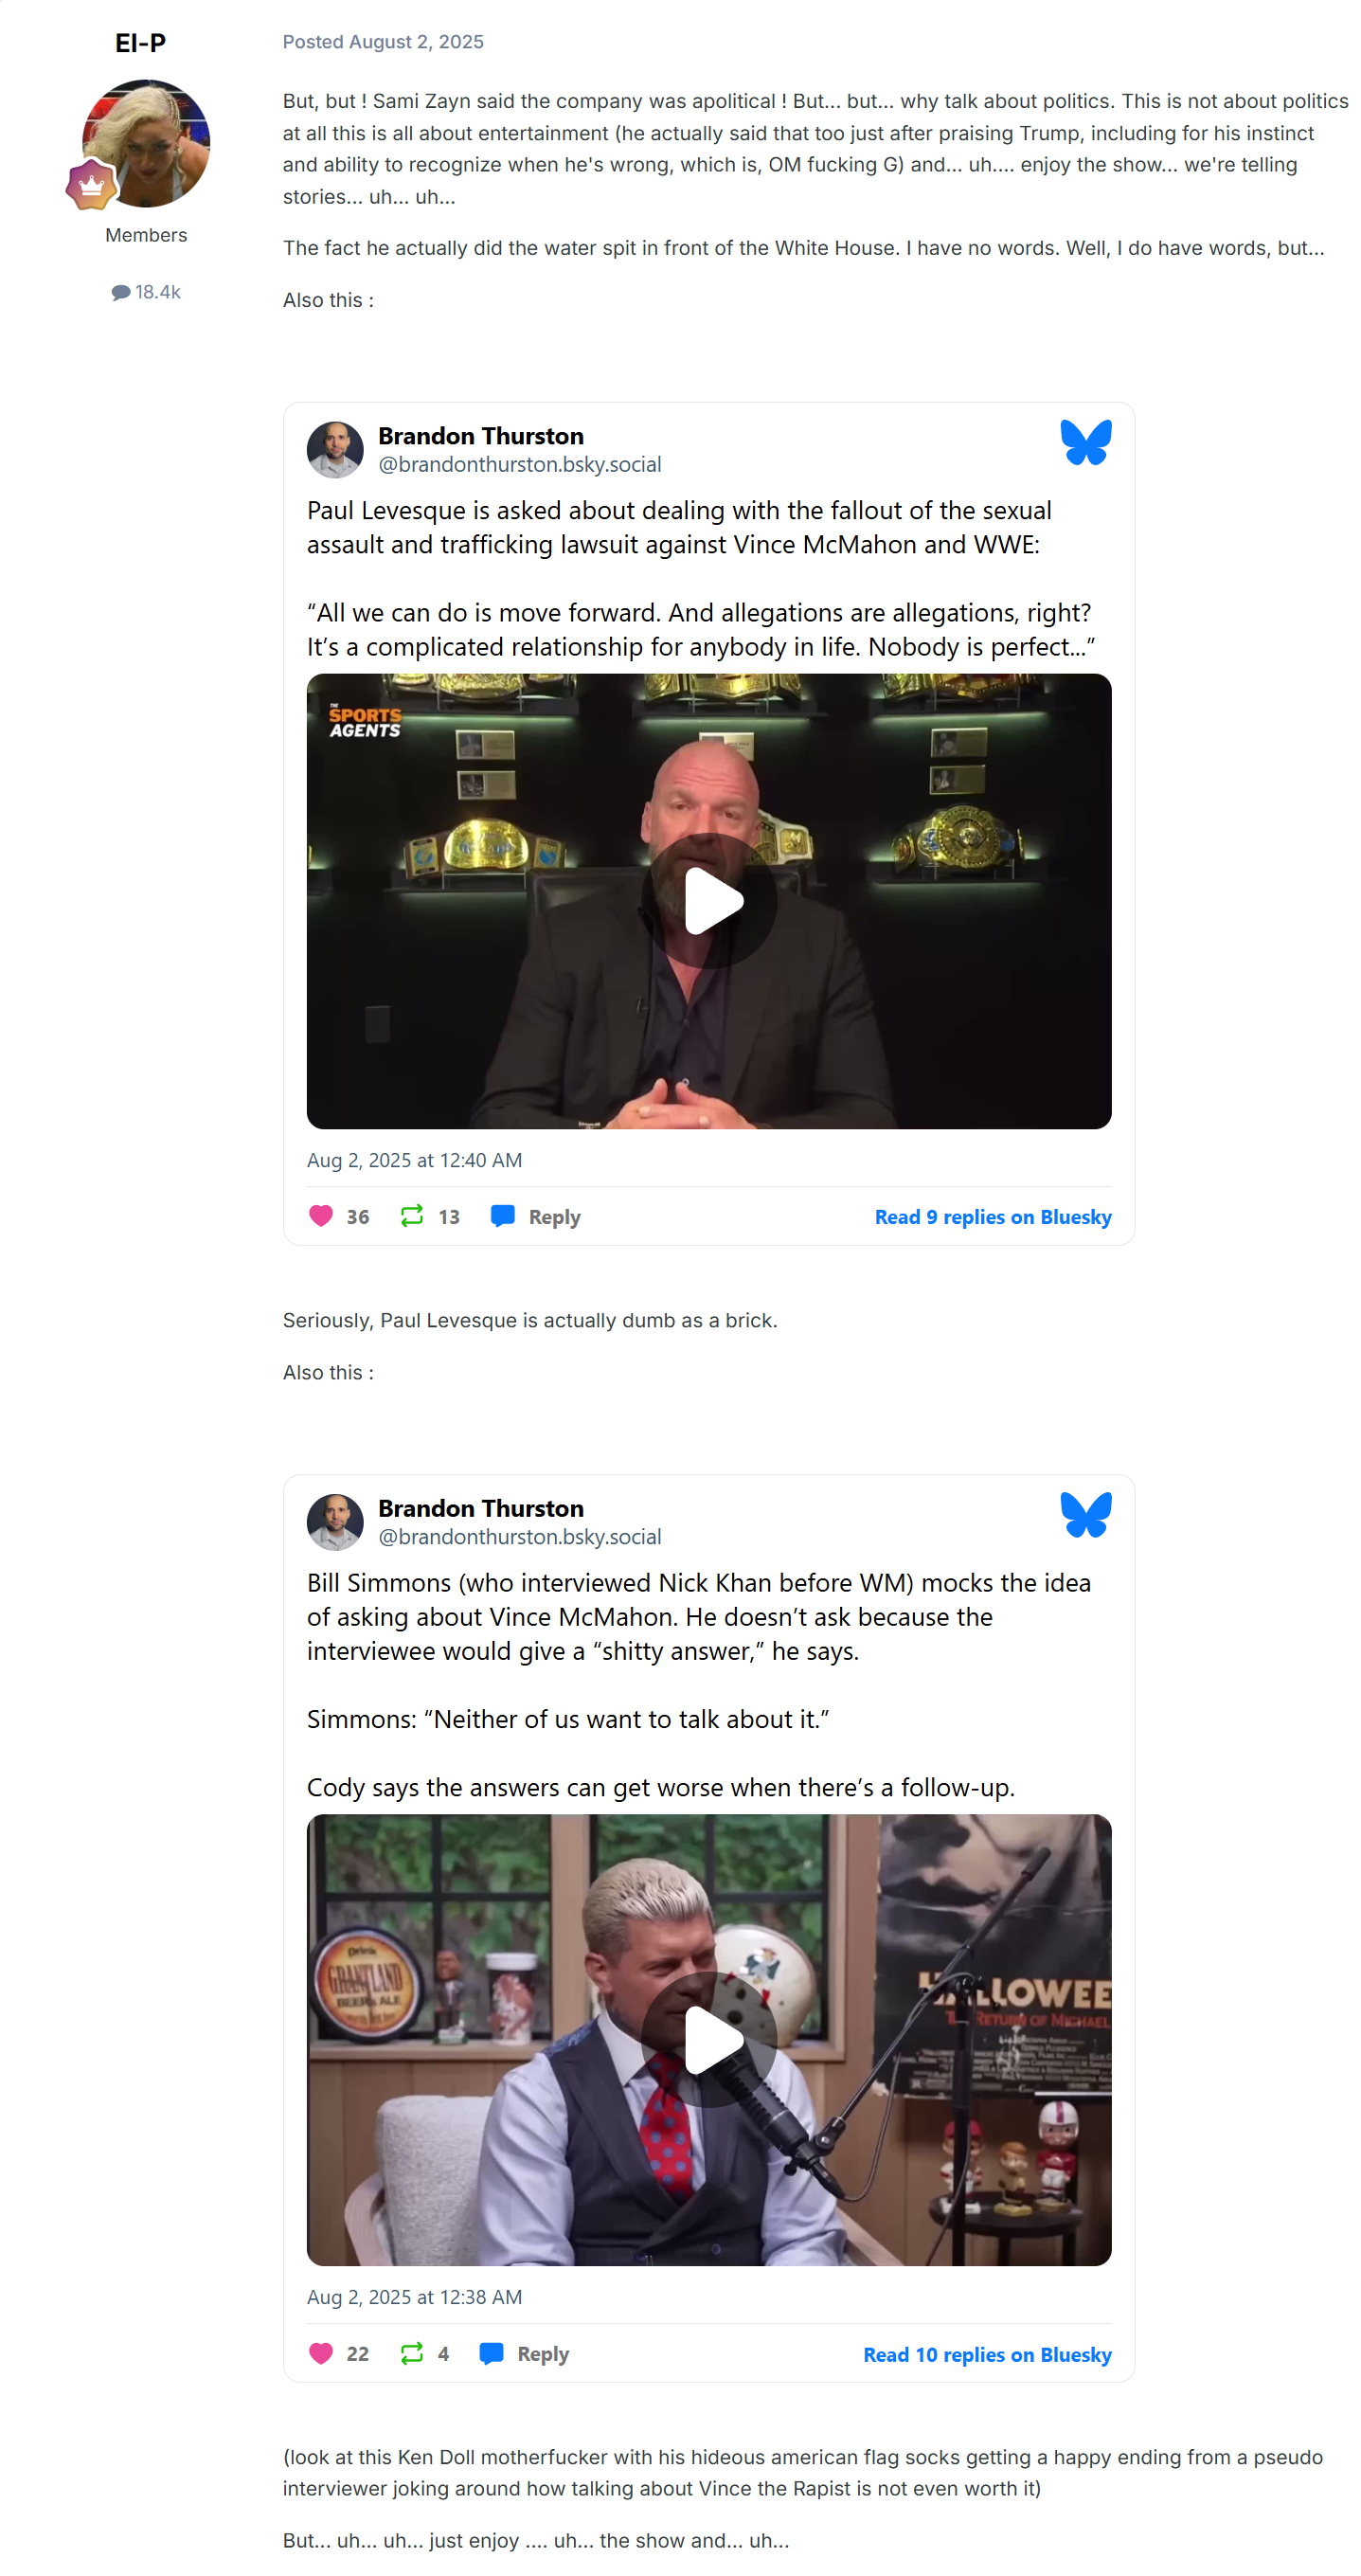Open Read 9 replies on Bluesky link
The width and height of the screenshot is (1361, 2576).
(x=993, y=1217)
